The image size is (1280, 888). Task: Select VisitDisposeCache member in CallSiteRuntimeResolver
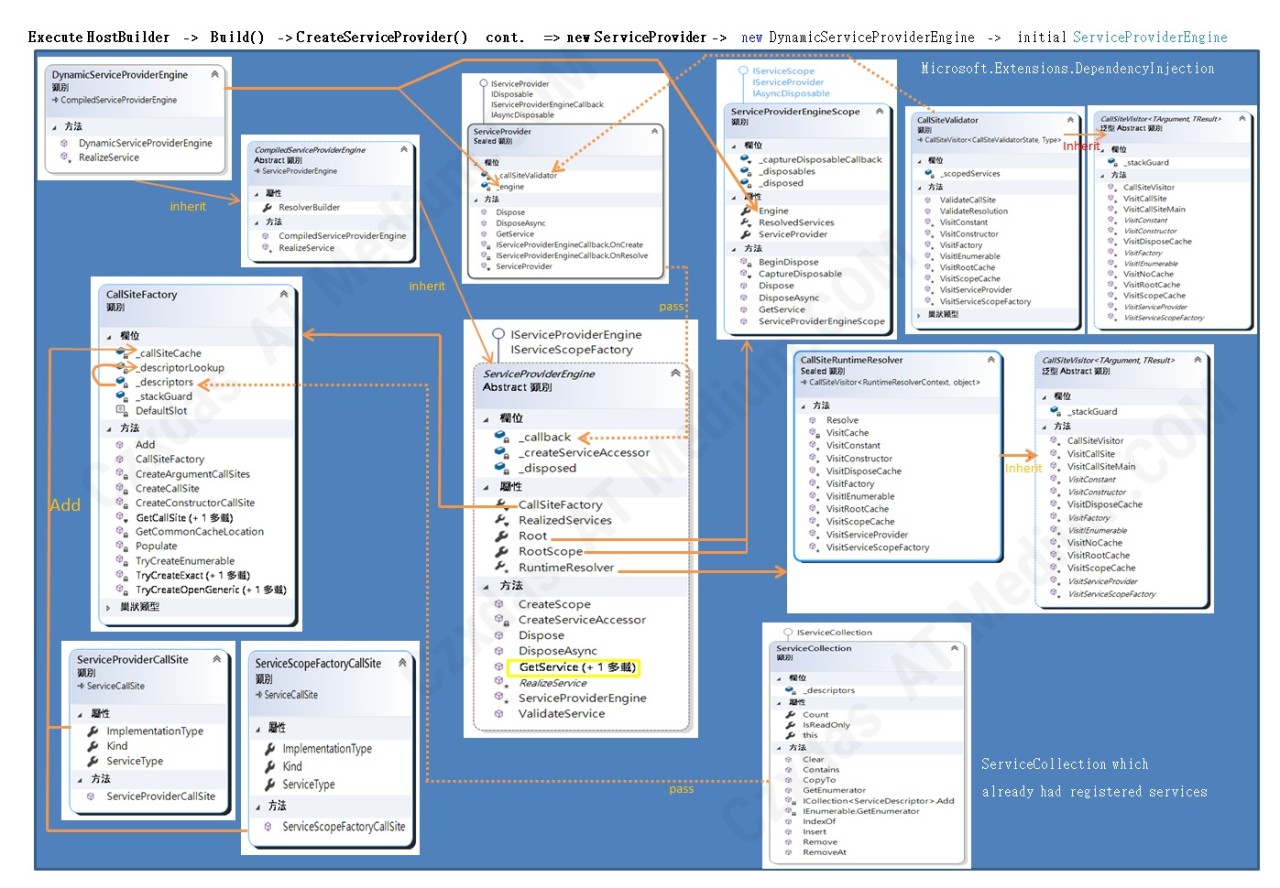pos(864,471)
